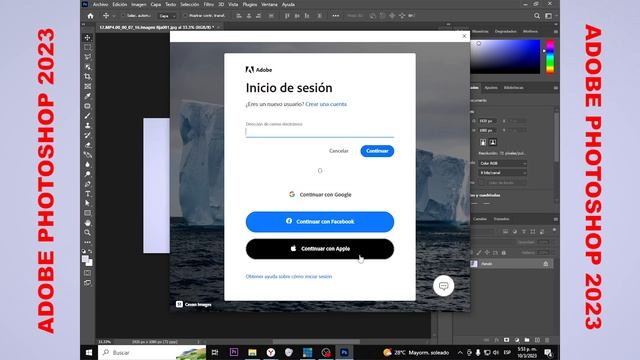Open sign-in help link at dialog bottom
The height and width of the screenshot is (360, 640).
tap(289, 276)
